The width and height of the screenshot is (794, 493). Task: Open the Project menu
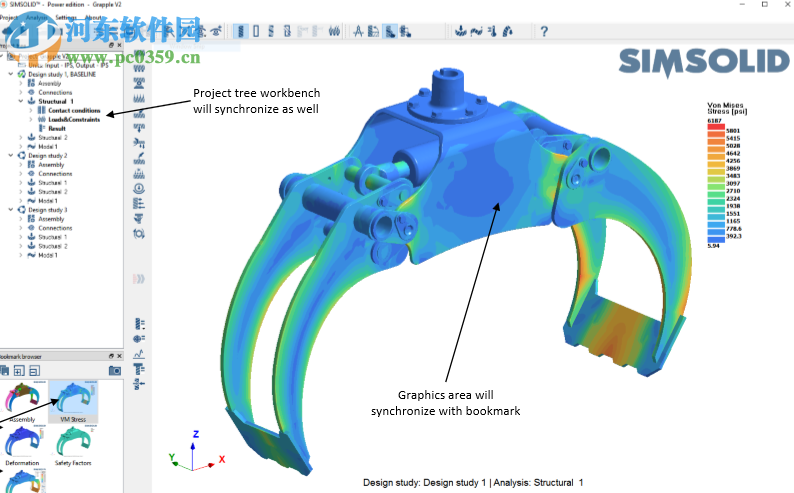pyautogui.click(x=9, y=17)
